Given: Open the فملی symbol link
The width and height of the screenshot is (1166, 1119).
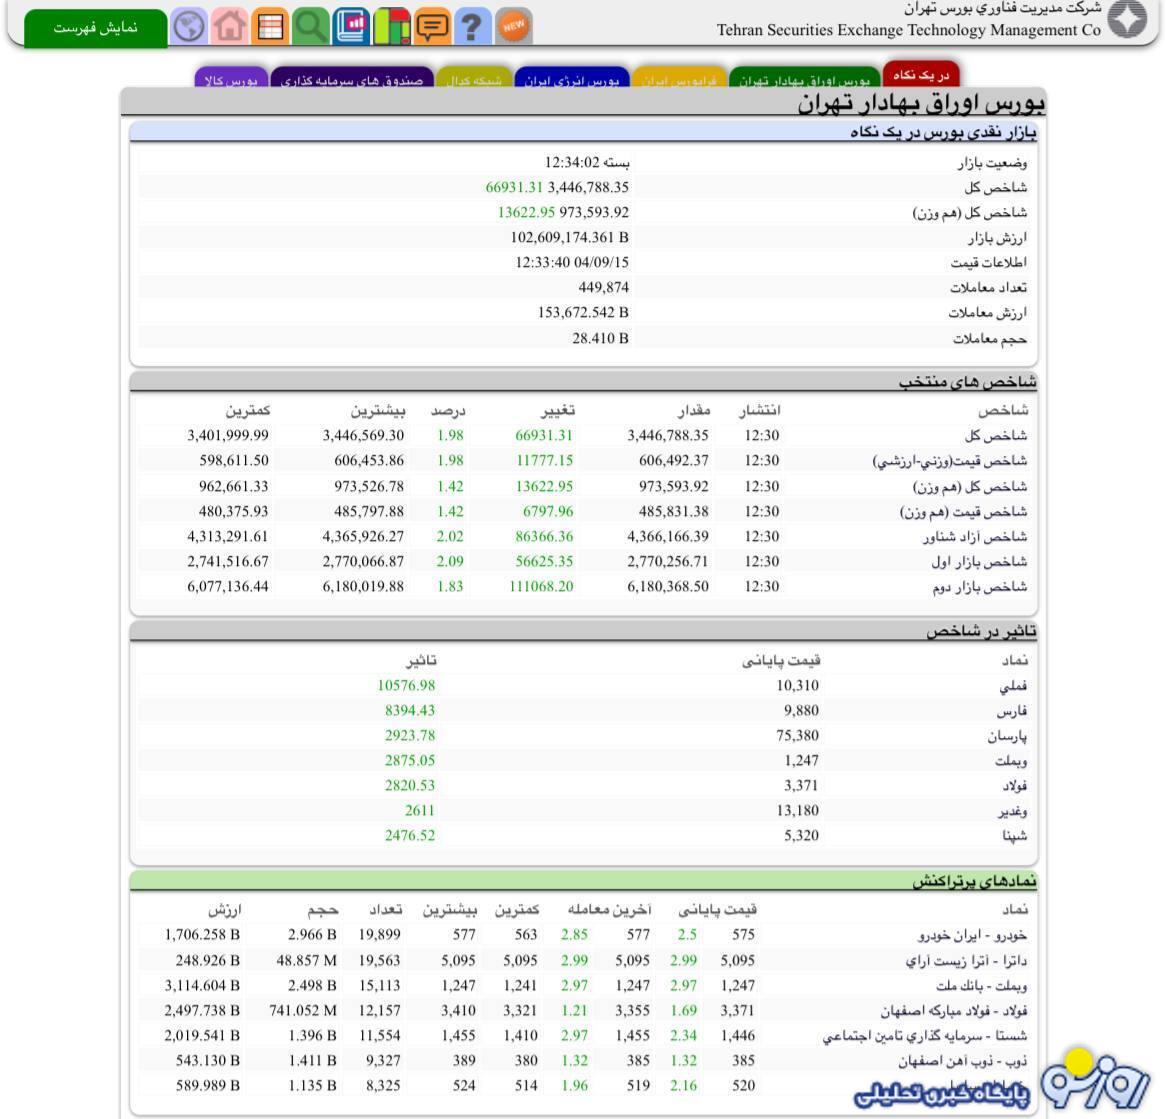Looking at the screenshot, I should click(x=1013, y=686).
